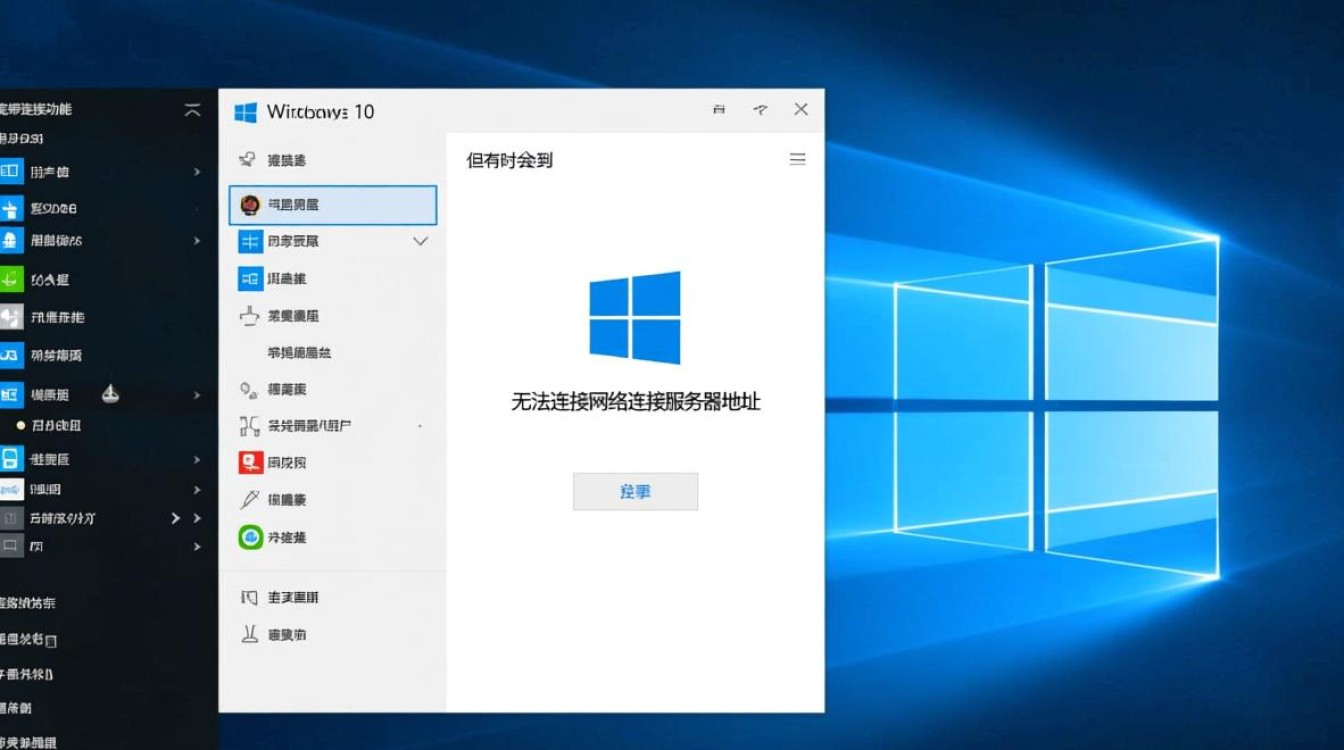Open the hamburger menu at the top right
Screen dimensions: 1344x750
(797, 158)
